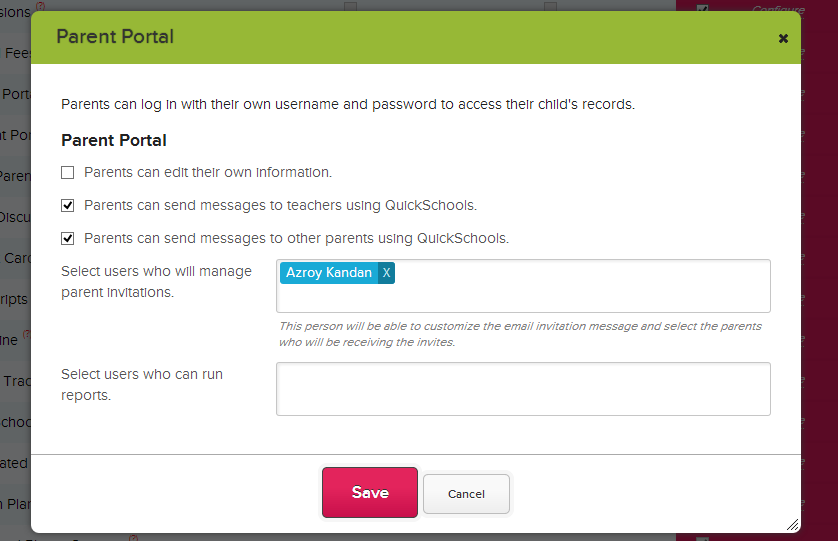Uncheck parents sending messages to teachers

tap(68, 205)
